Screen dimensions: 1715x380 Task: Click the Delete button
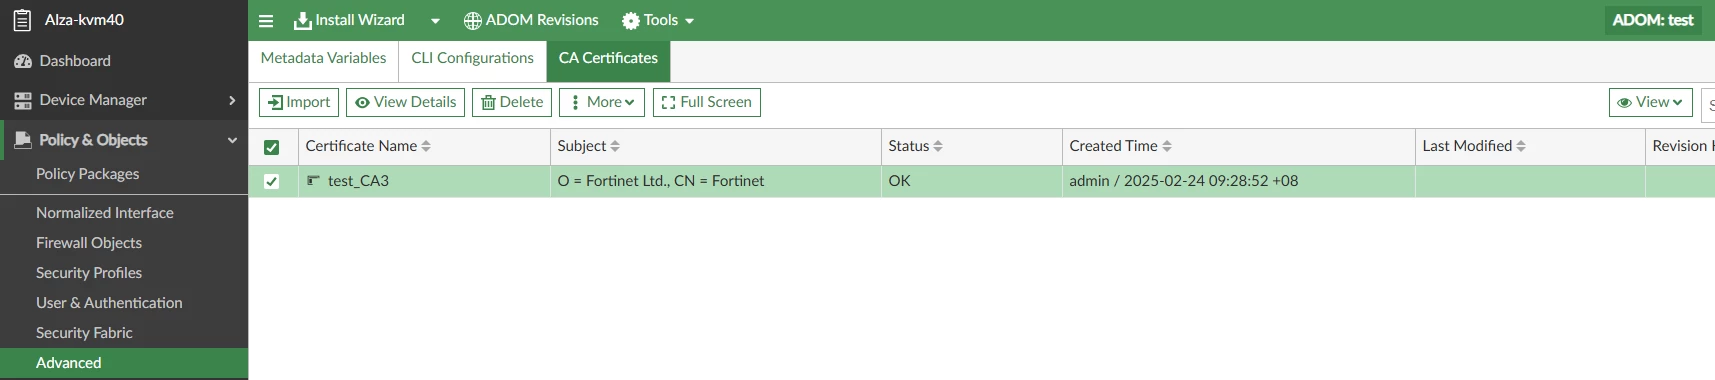(x=512, y=102)
